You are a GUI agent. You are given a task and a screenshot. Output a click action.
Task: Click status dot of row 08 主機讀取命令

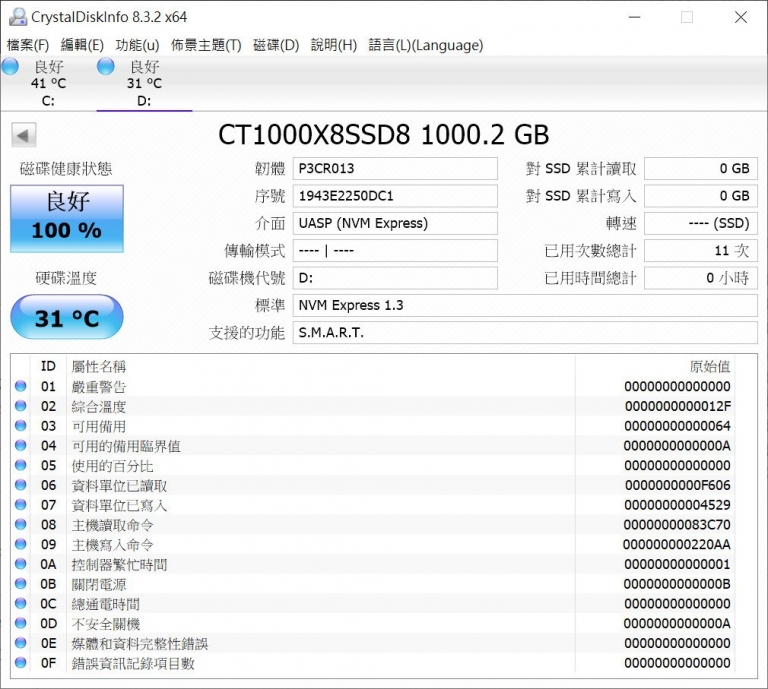click(x=21, y=524)
